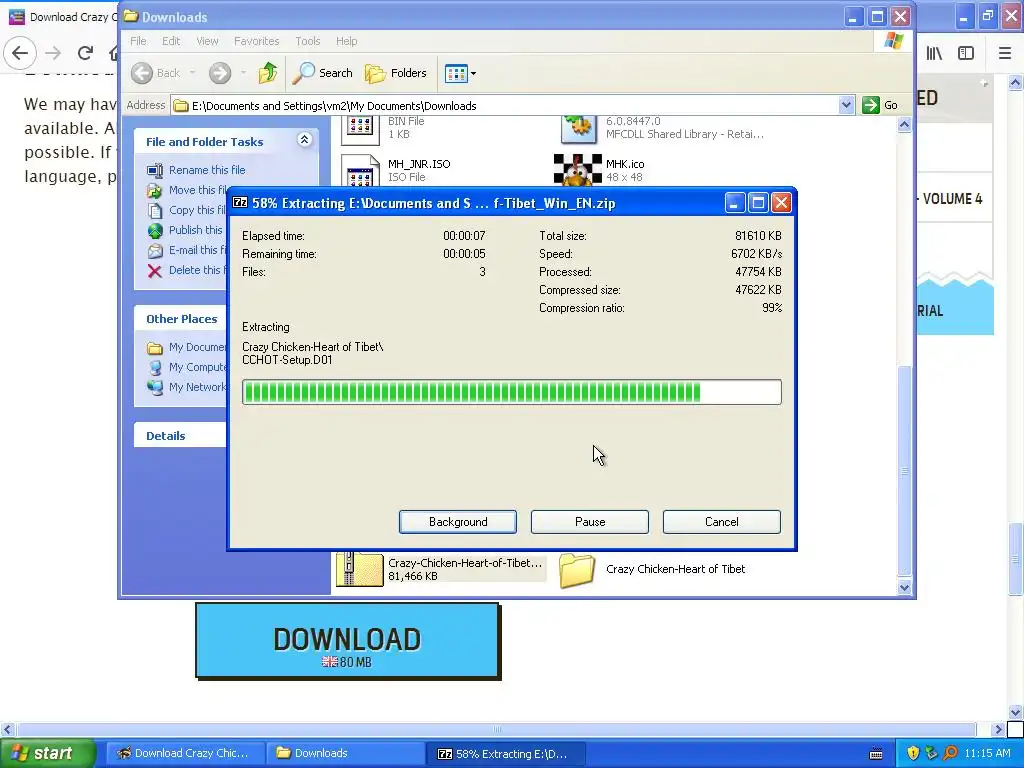This screenshot has width=1024, height=768.
Task: Click the Copy this file icon
Action: pyautogui.click(x=155, y=210)
